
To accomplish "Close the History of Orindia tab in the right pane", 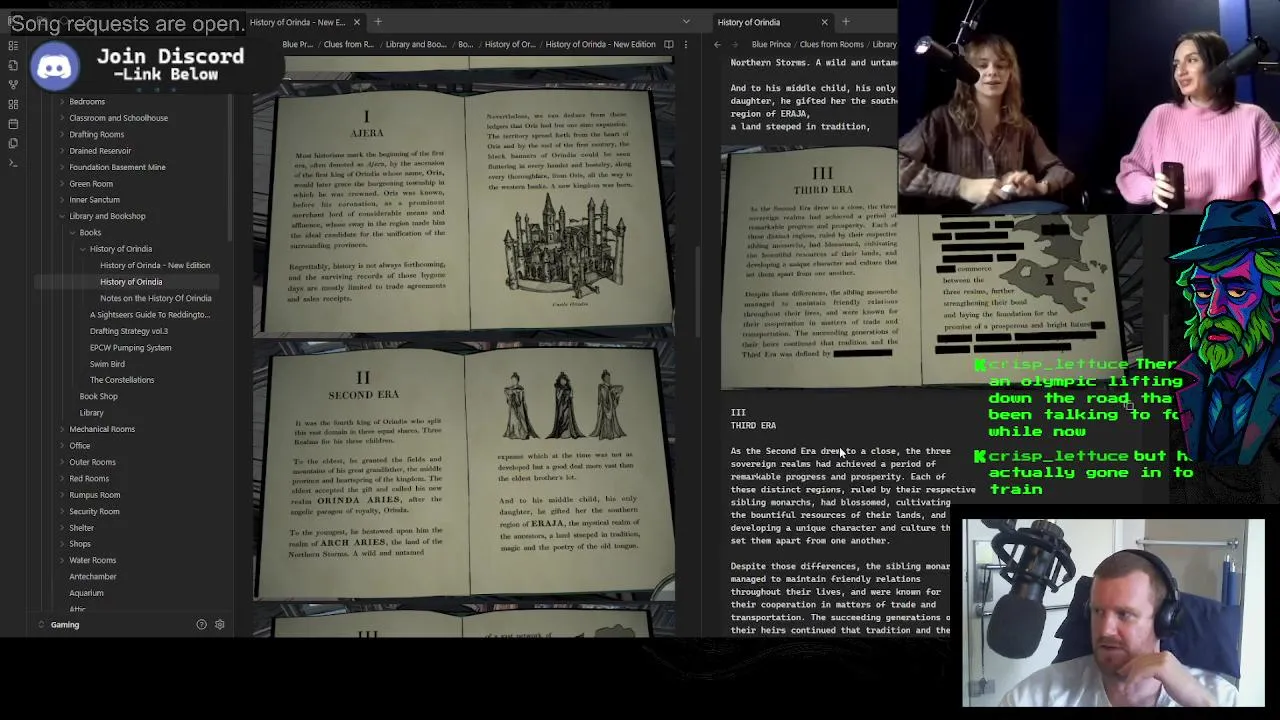I will (824, 22).
